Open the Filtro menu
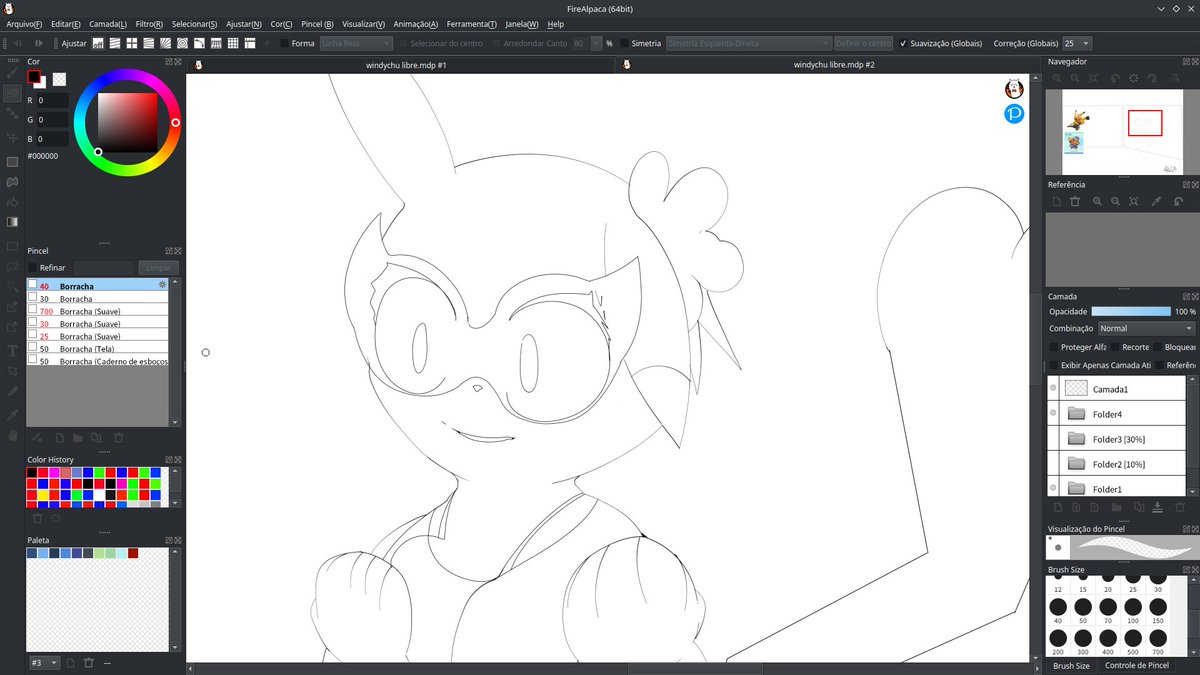Viewport: 1200px width, 675px height. (x=149, y=23)
